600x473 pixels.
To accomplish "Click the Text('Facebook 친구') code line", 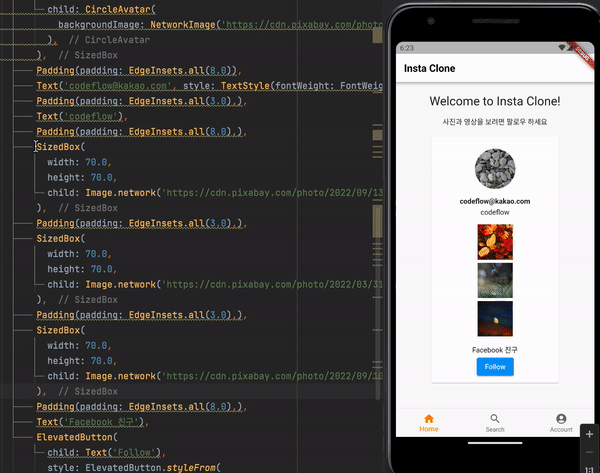I will click(93, 422).
